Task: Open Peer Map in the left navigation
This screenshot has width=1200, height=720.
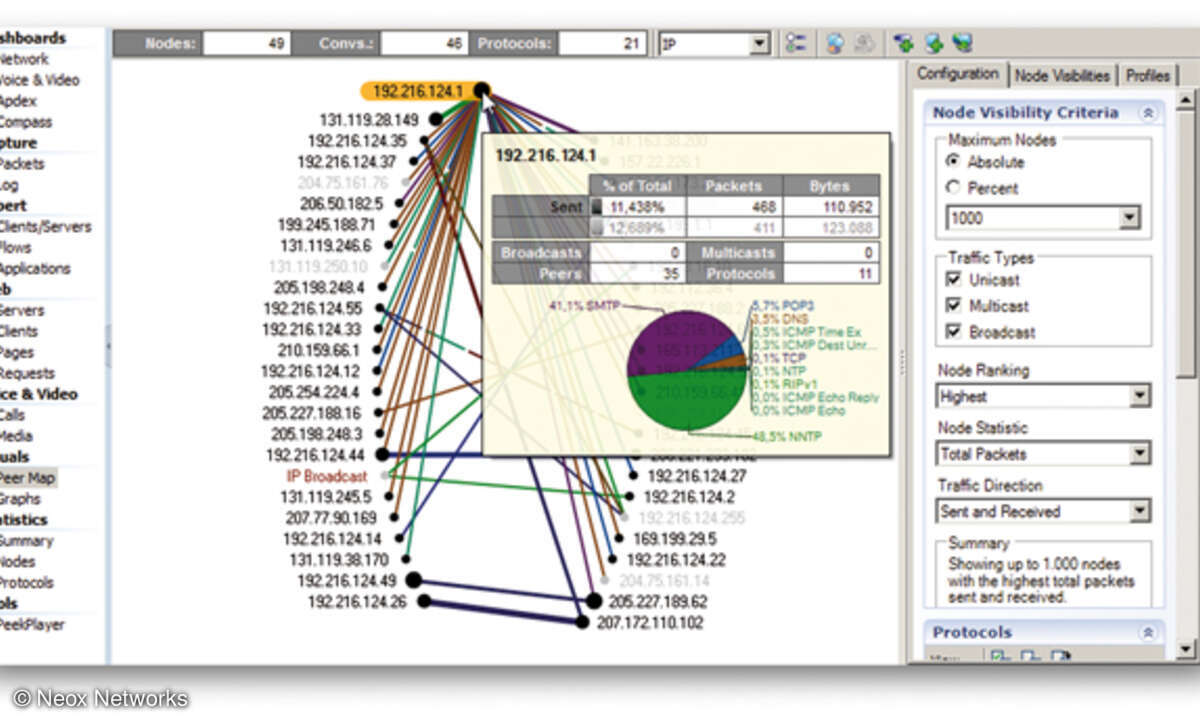Action: (x=25, y=477)
